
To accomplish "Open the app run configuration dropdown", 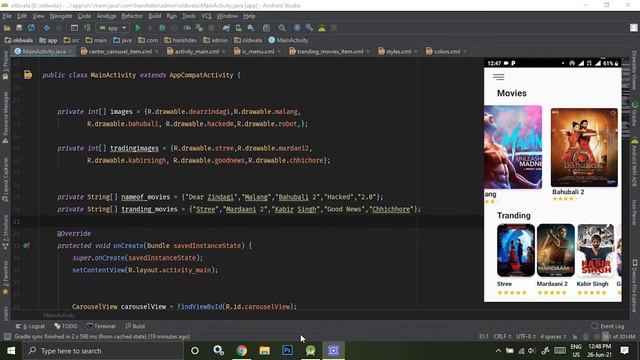I will [113, 28].
